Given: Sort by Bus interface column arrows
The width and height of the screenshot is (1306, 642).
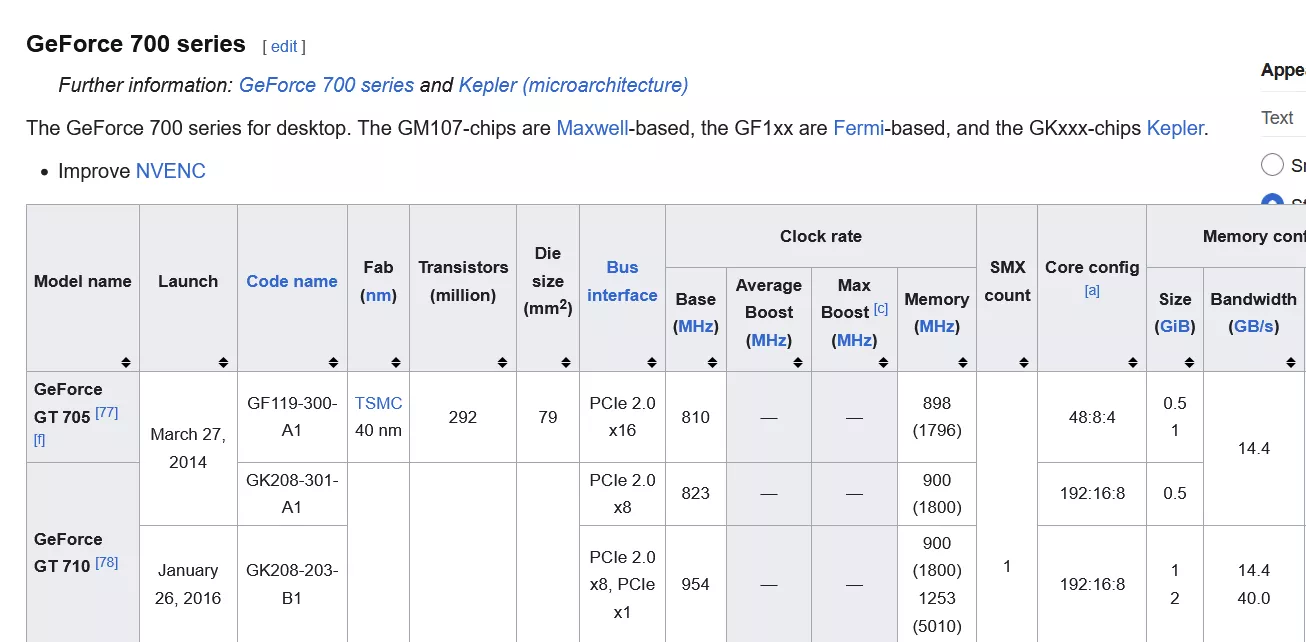Looking at the screenshot, I should pos(652,362).
